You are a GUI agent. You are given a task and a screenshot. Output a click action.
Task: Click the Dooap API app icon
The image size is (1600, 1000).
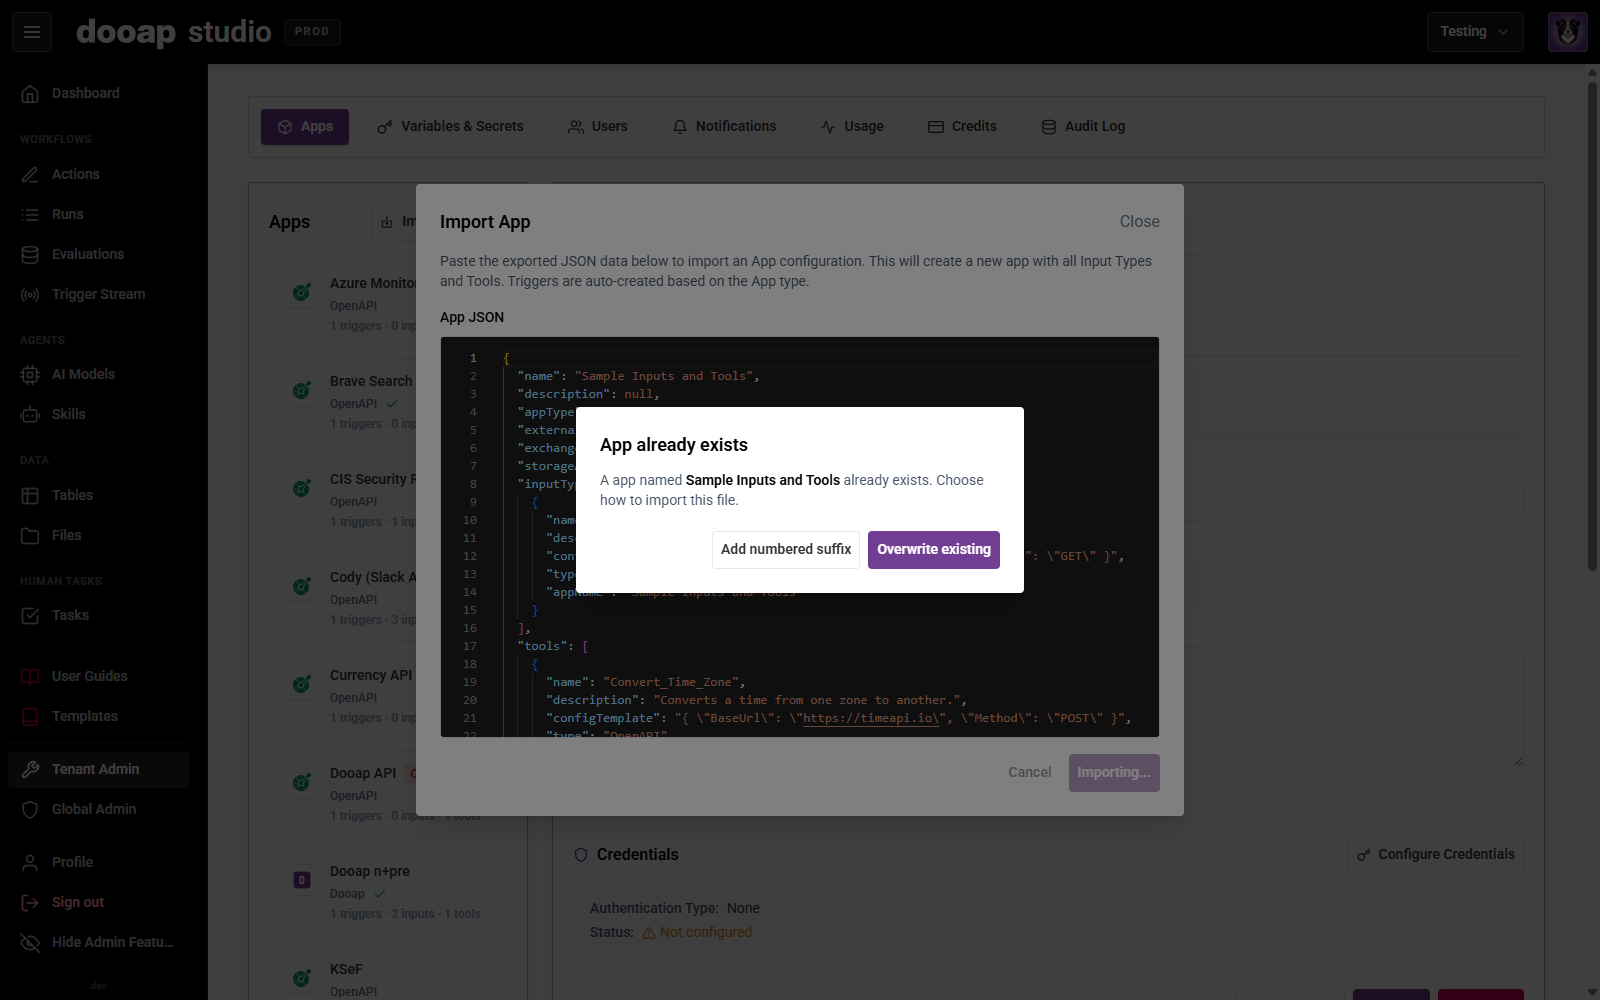tap(301, 782)
